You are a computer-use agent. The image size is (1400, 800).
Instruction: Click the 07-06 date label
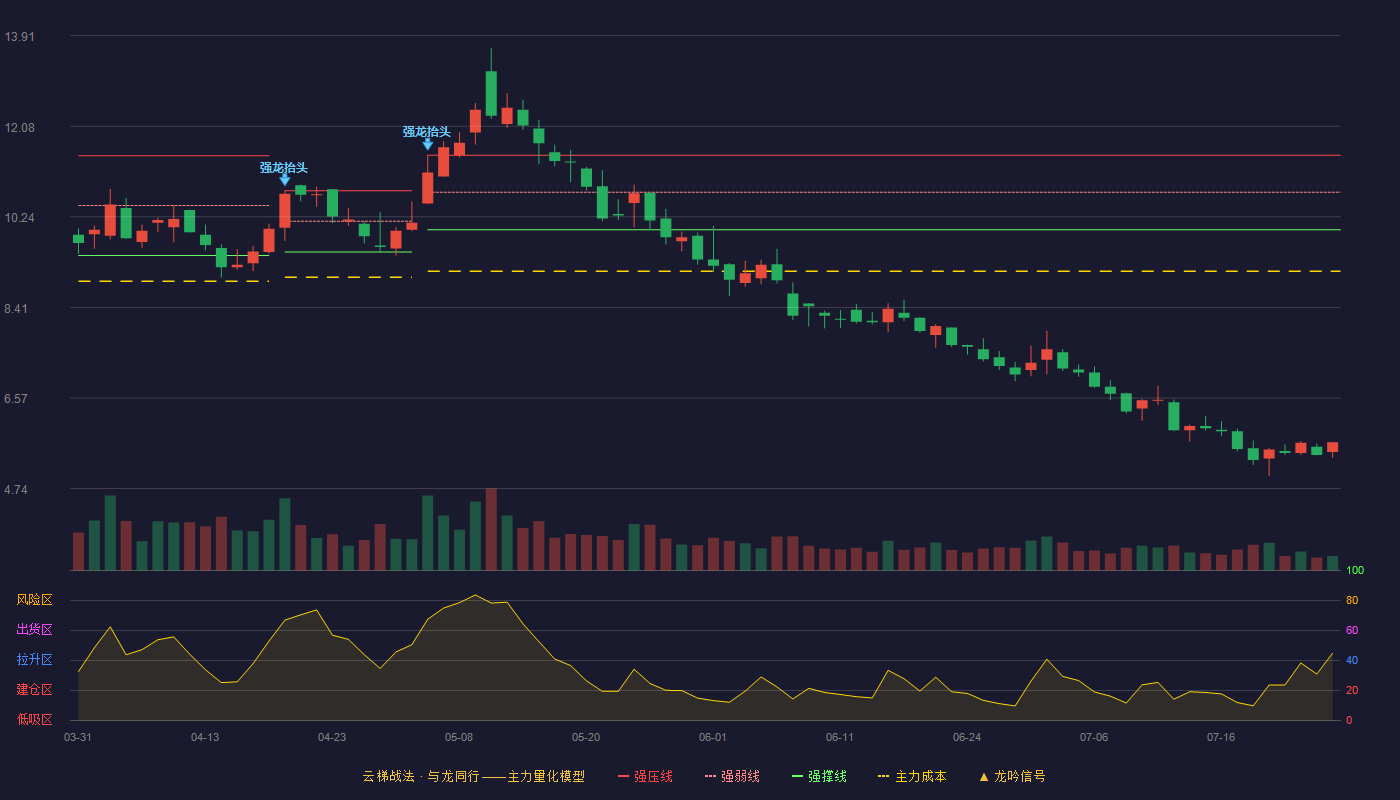pyautogui.click(x=1094, y=737)
